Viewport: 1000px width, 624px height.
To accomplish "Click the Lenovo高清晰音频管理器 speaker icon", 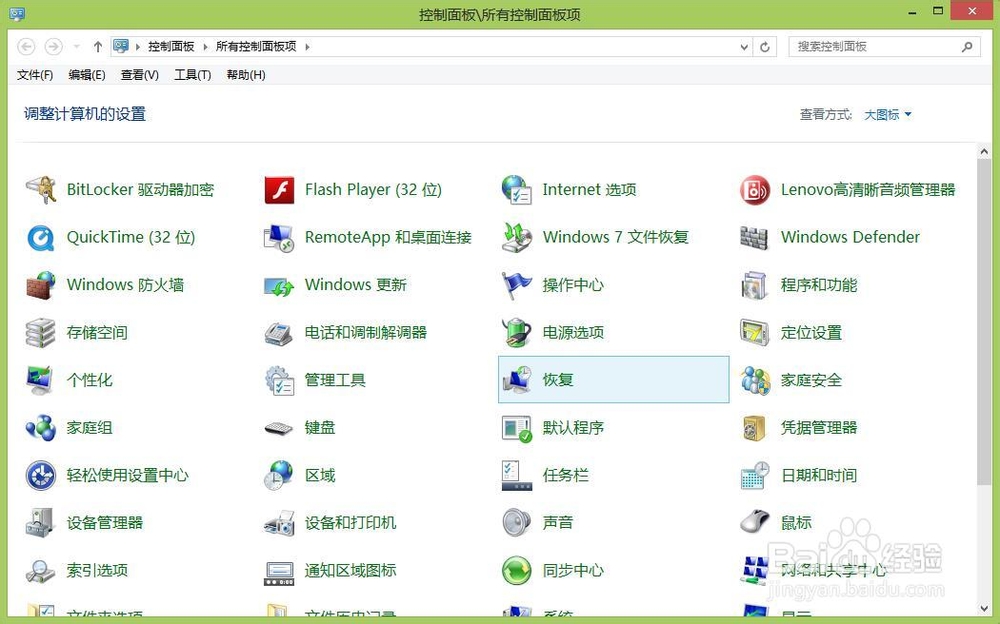I will (754, 190).
